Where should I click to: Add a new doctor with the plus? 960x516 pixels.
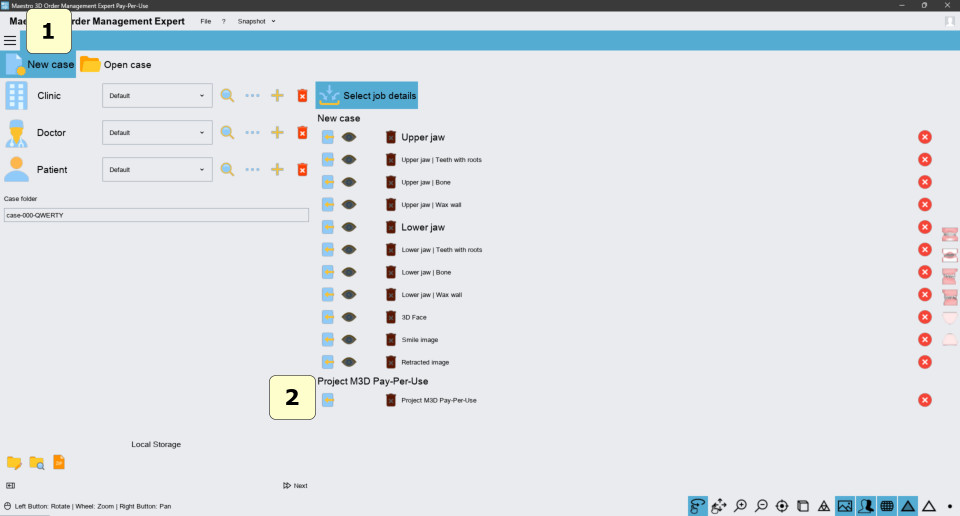[277, 132]
